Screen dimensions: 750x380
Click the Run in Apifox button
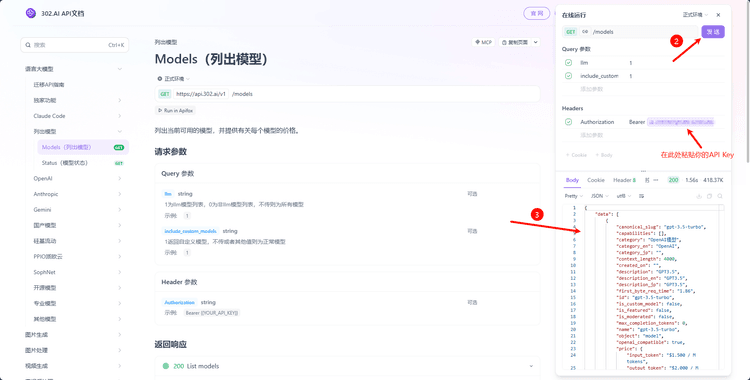pyautogui.click(x=175, y=110)
